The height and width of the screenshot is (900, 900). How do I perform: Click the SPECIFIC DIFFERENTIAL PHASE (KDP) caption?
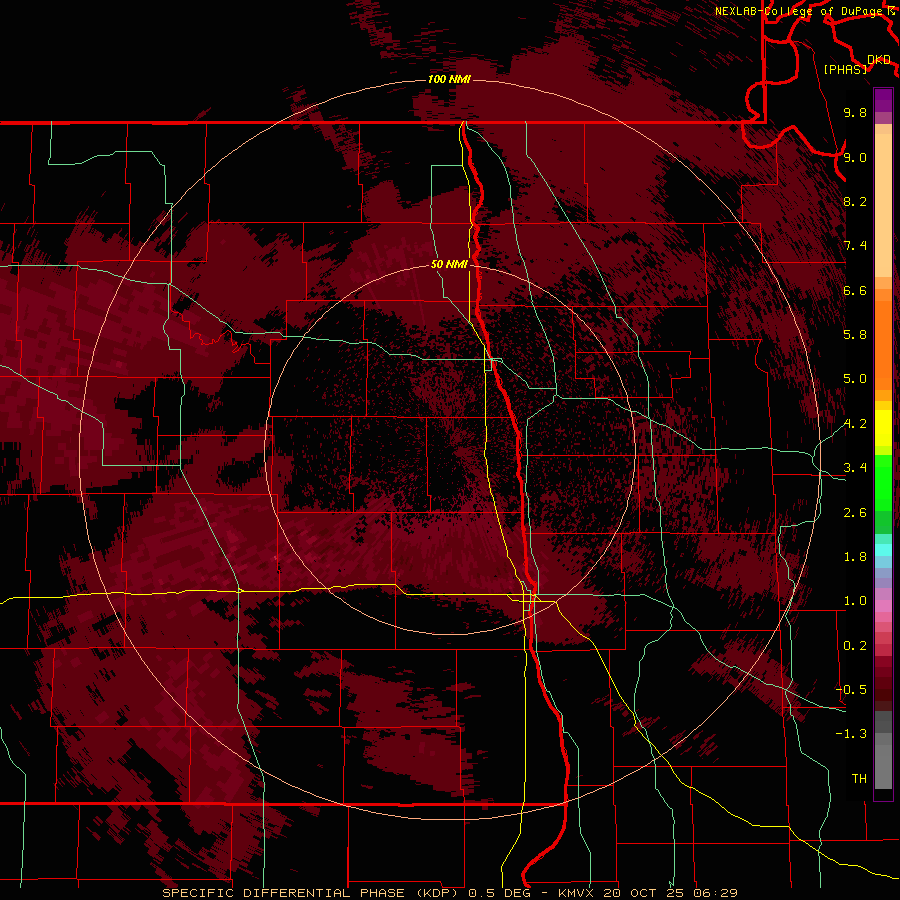pyautogui.click(x=311, y=893)
